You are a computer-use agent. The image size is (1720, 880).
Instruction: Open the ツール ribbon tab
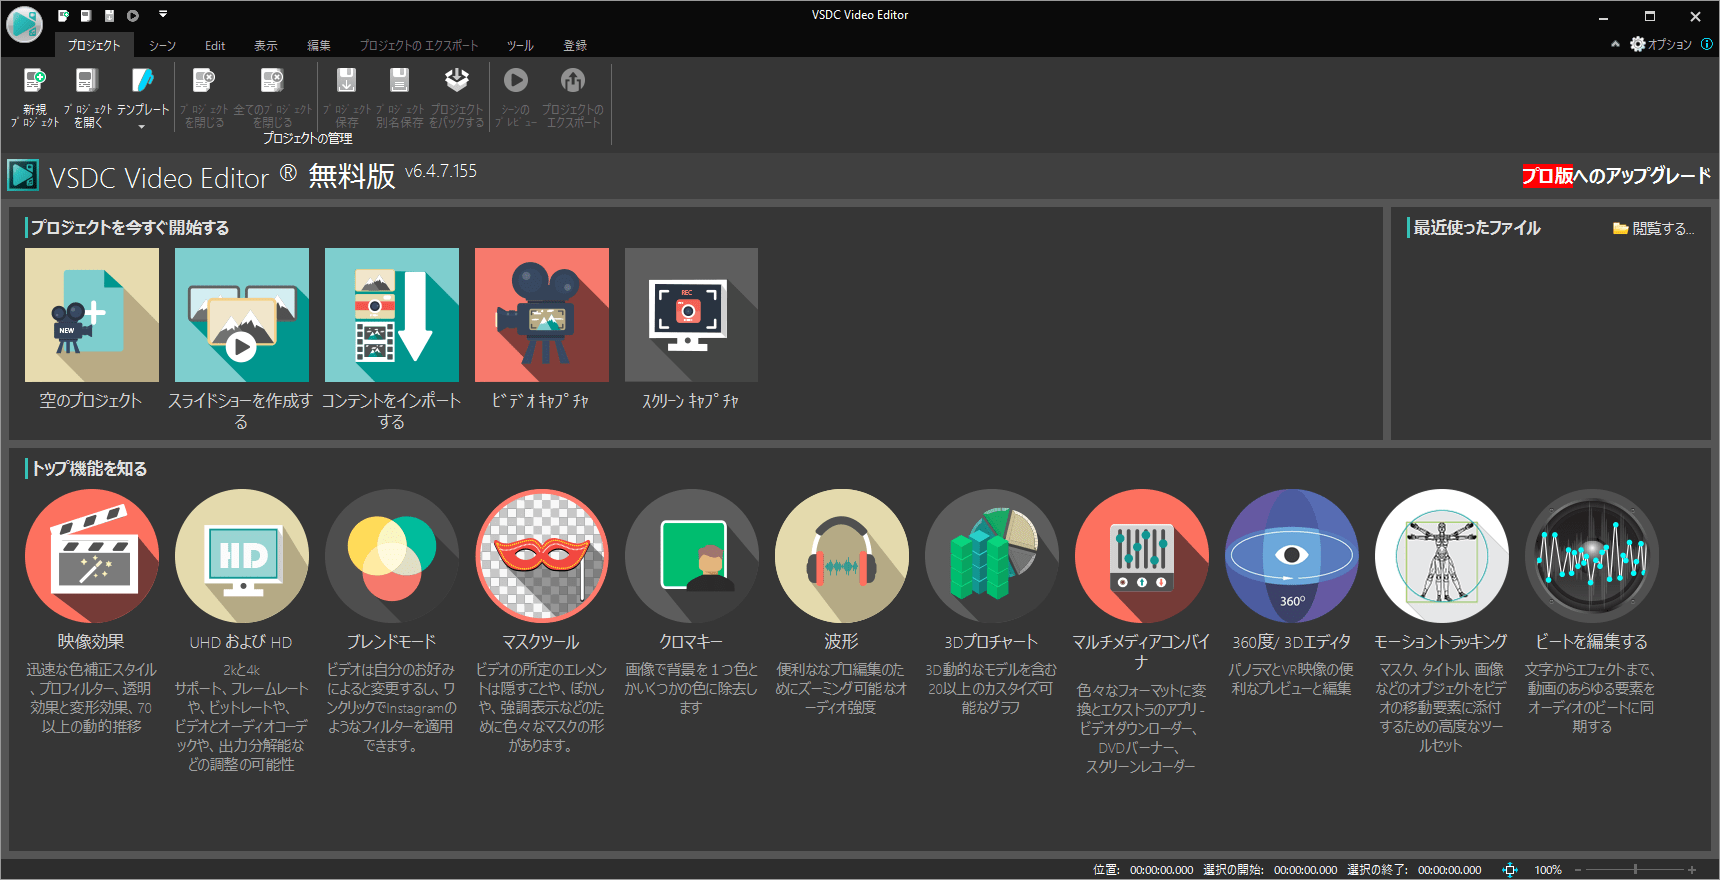(x=520, y=45)
